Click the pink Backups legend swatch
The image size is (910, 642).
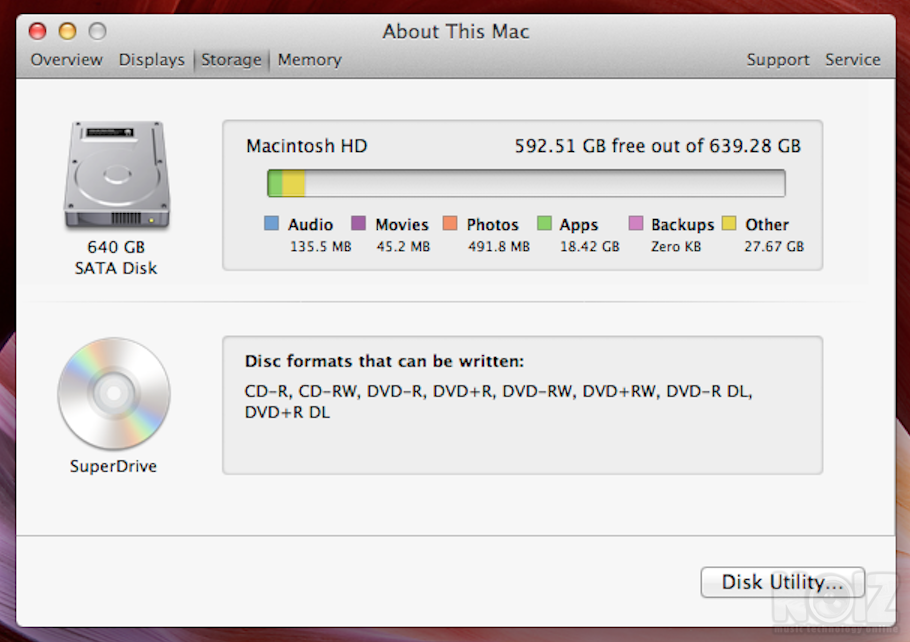[x=636, y=223]
